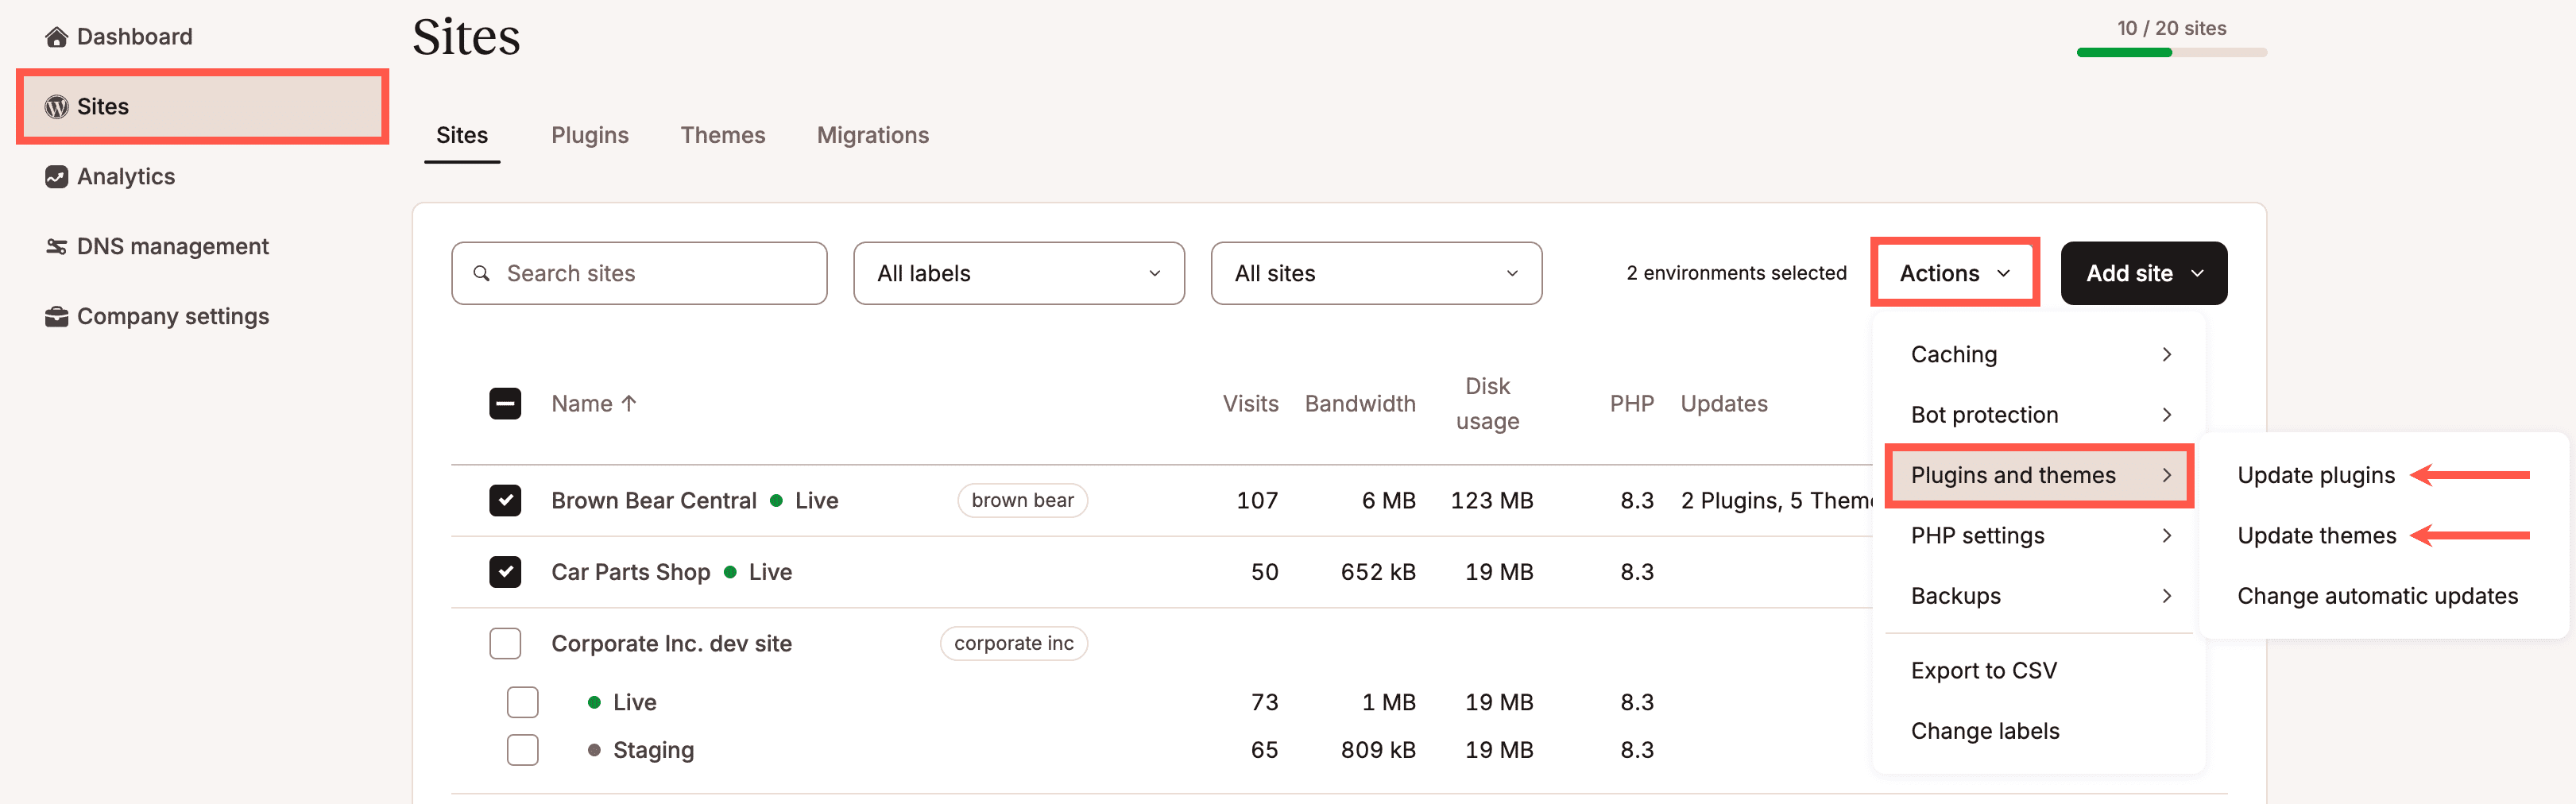Select Update plugins from submenu
The width and height of the screenshot is (2576, 804).
click(2315, 475)
